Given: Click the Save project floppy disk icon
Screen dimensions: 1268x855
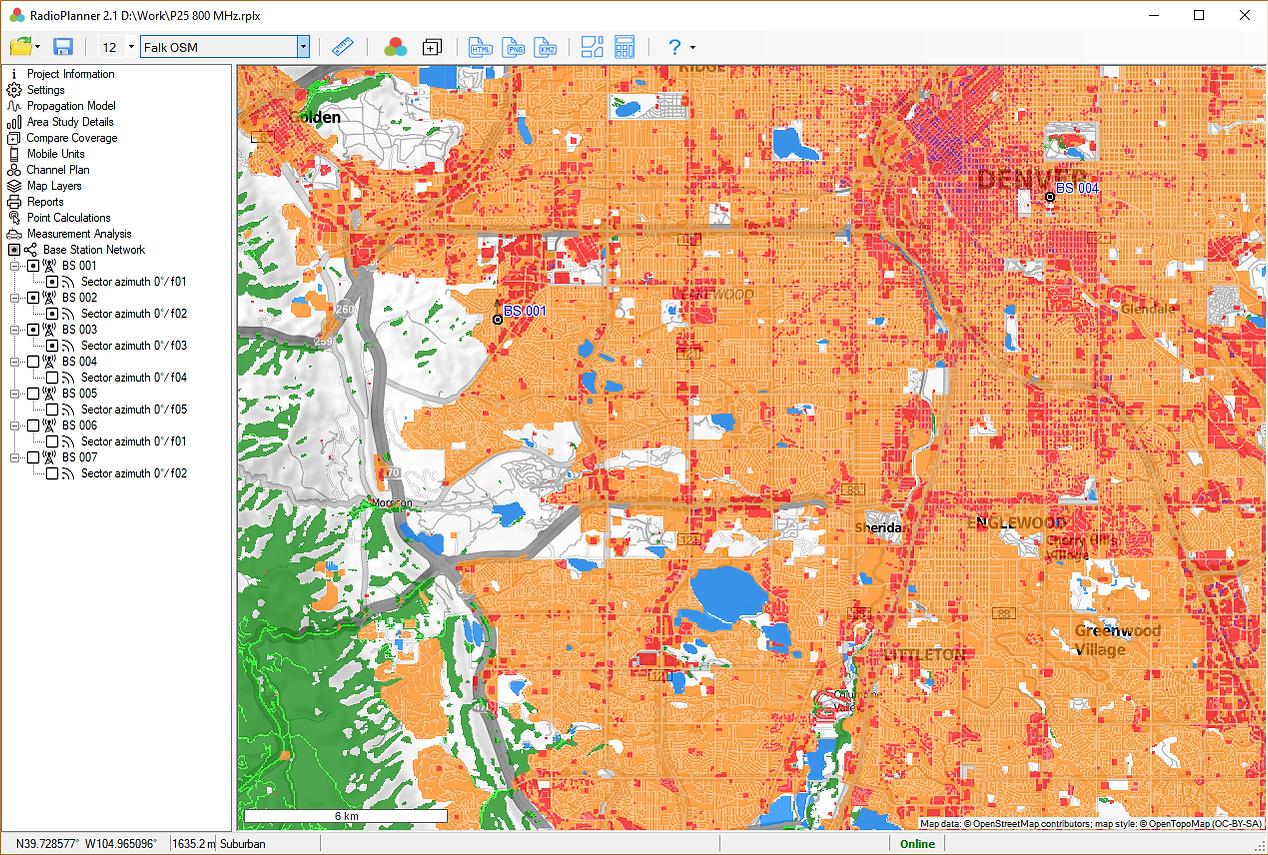Looking at the screenshot, I should (x=63, y=47).
